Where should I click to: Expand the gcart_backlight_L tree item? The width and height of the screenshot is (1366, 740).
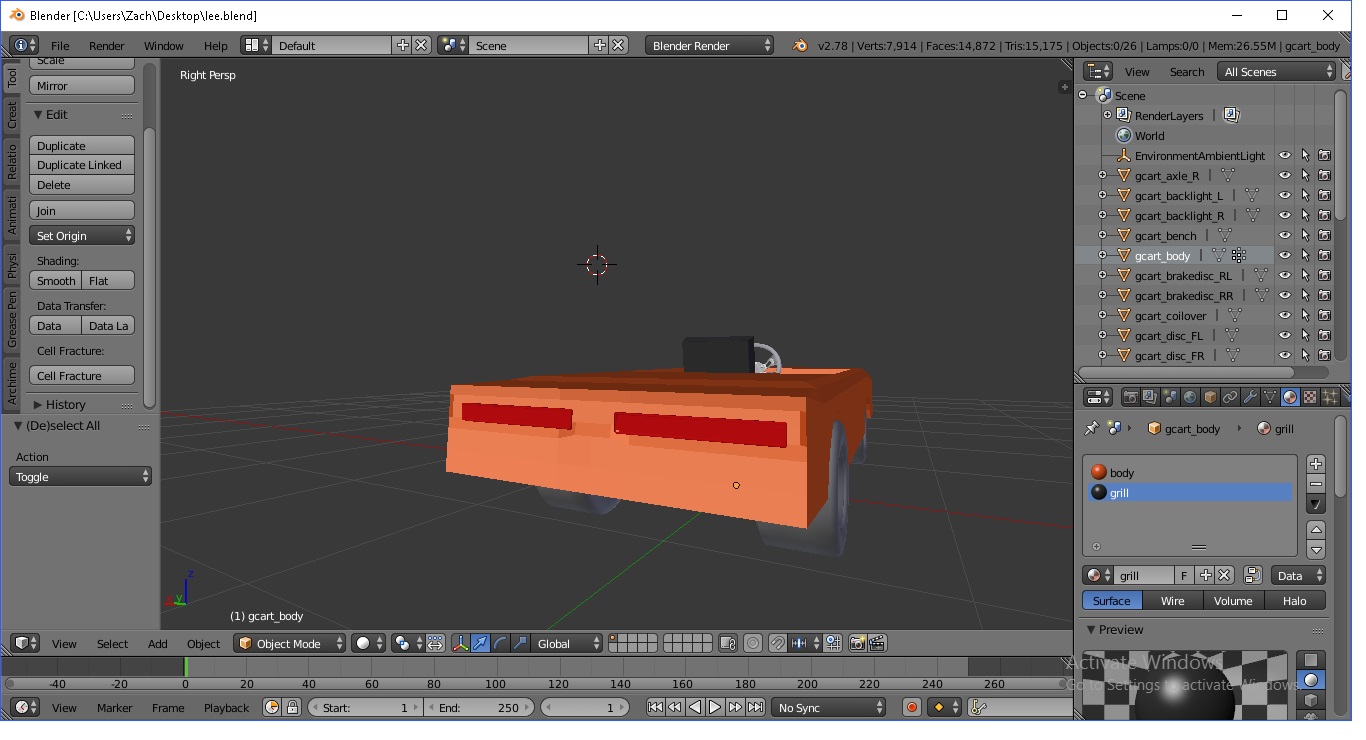(1103, 195)
